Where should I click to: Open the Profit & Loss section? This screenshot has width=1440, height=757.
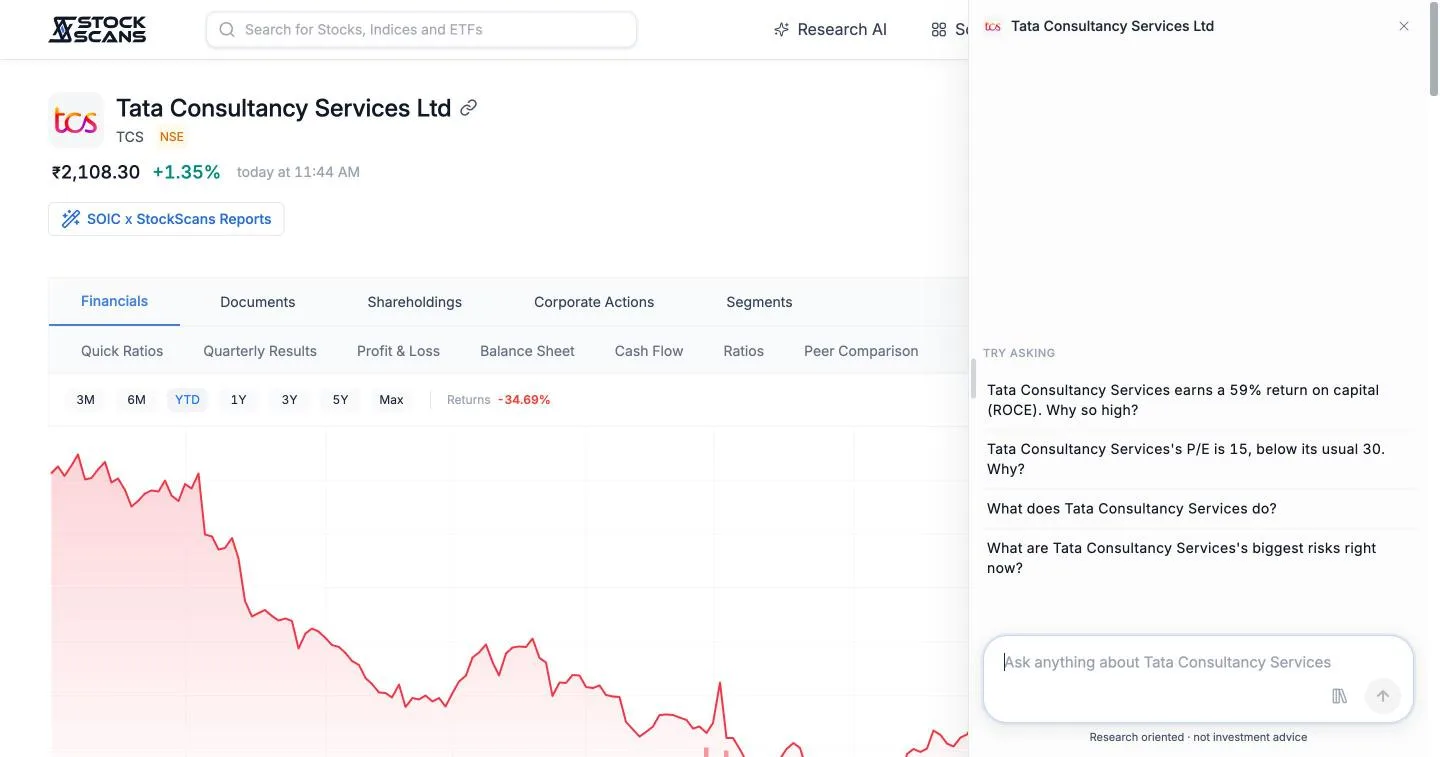click(398, 351)
